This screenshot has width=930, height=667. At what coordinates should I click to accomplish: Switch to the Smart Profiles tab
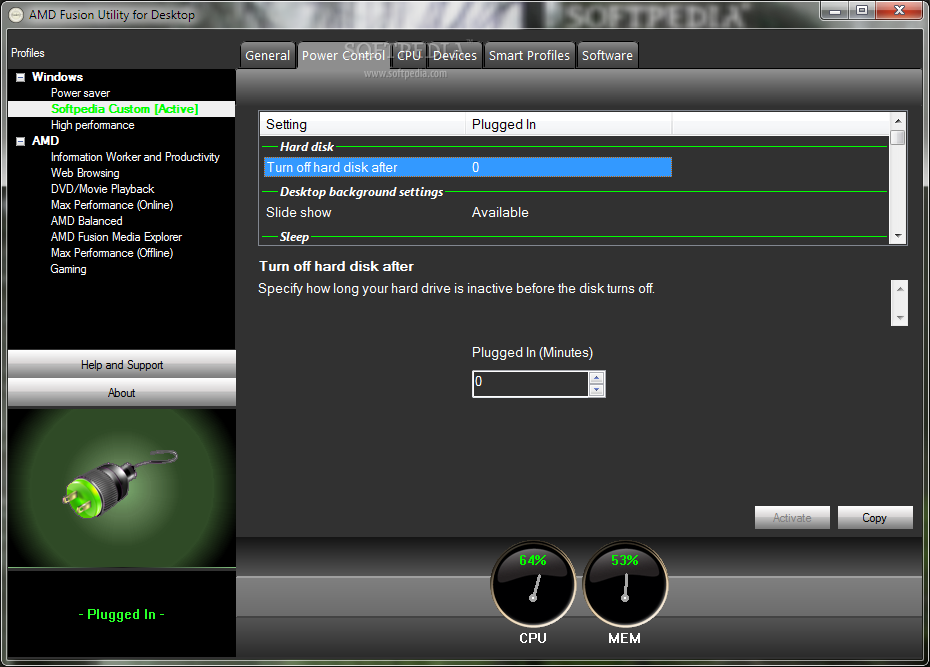pyautogui.click(x=529, y=56)
